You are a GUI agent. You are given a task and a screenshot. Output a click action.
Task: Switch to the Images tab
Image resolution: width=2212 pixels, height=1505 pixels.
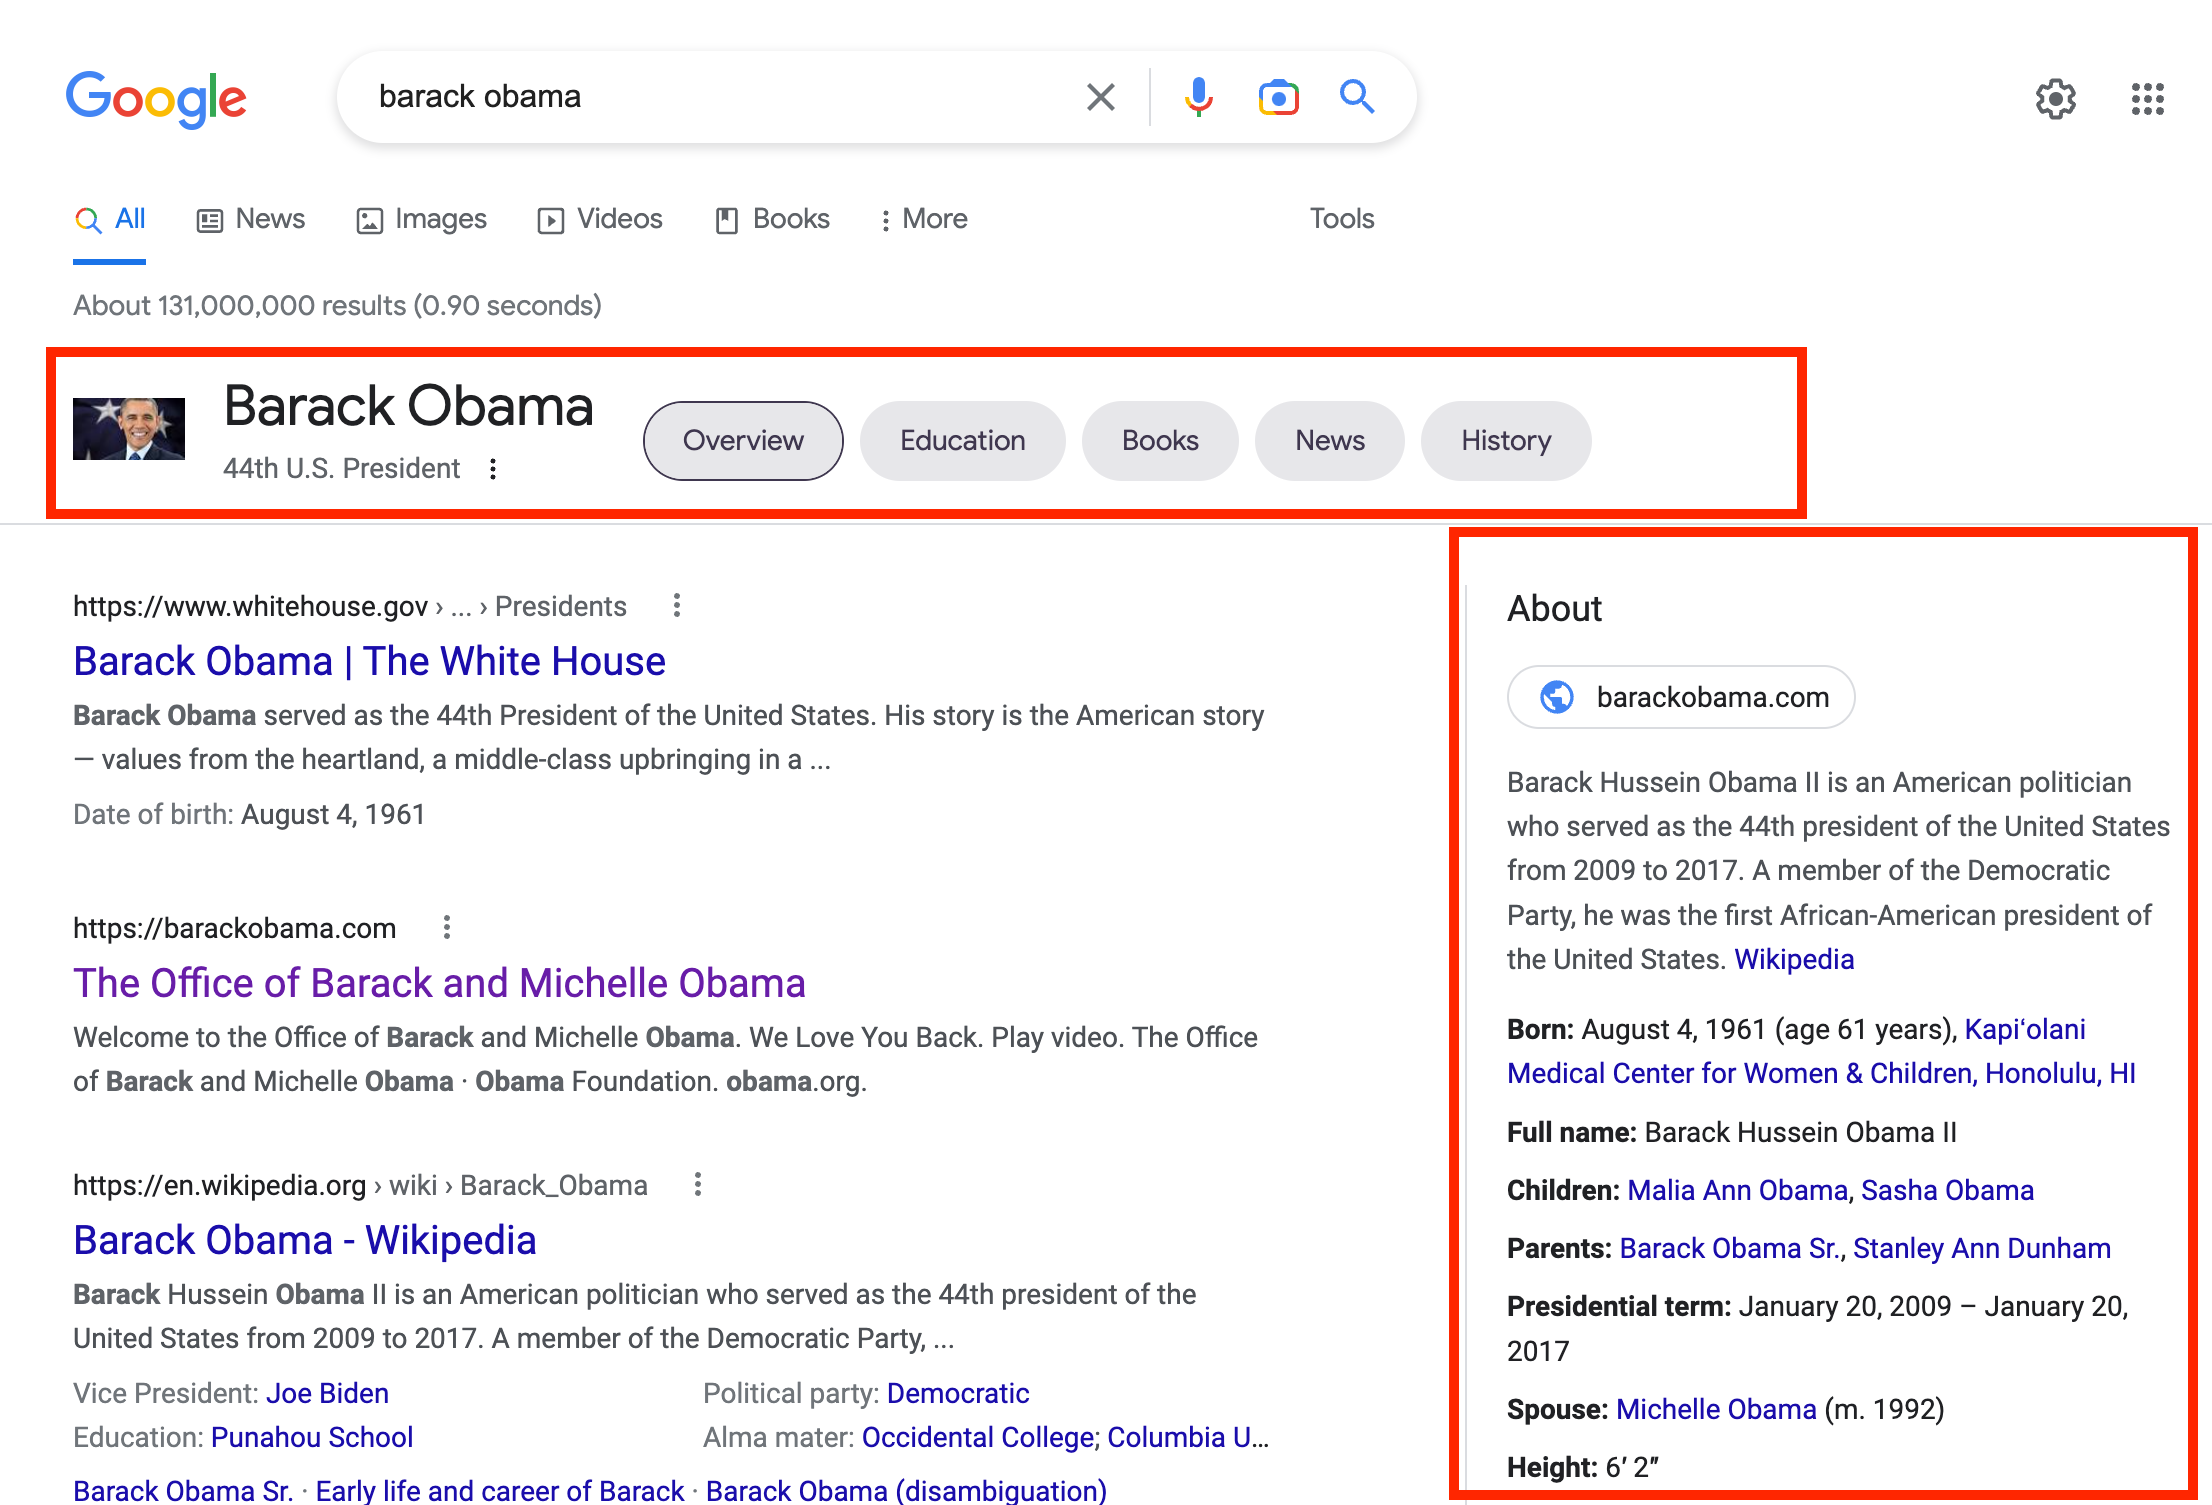coord(421,219)
